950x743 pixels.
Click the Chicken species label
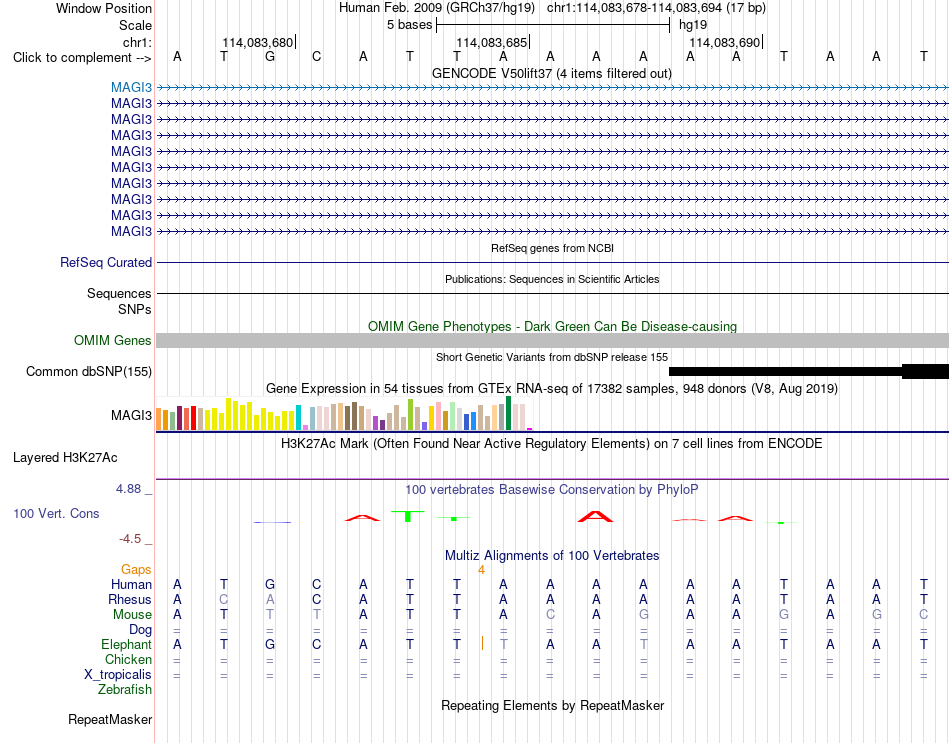pos(128,659)
